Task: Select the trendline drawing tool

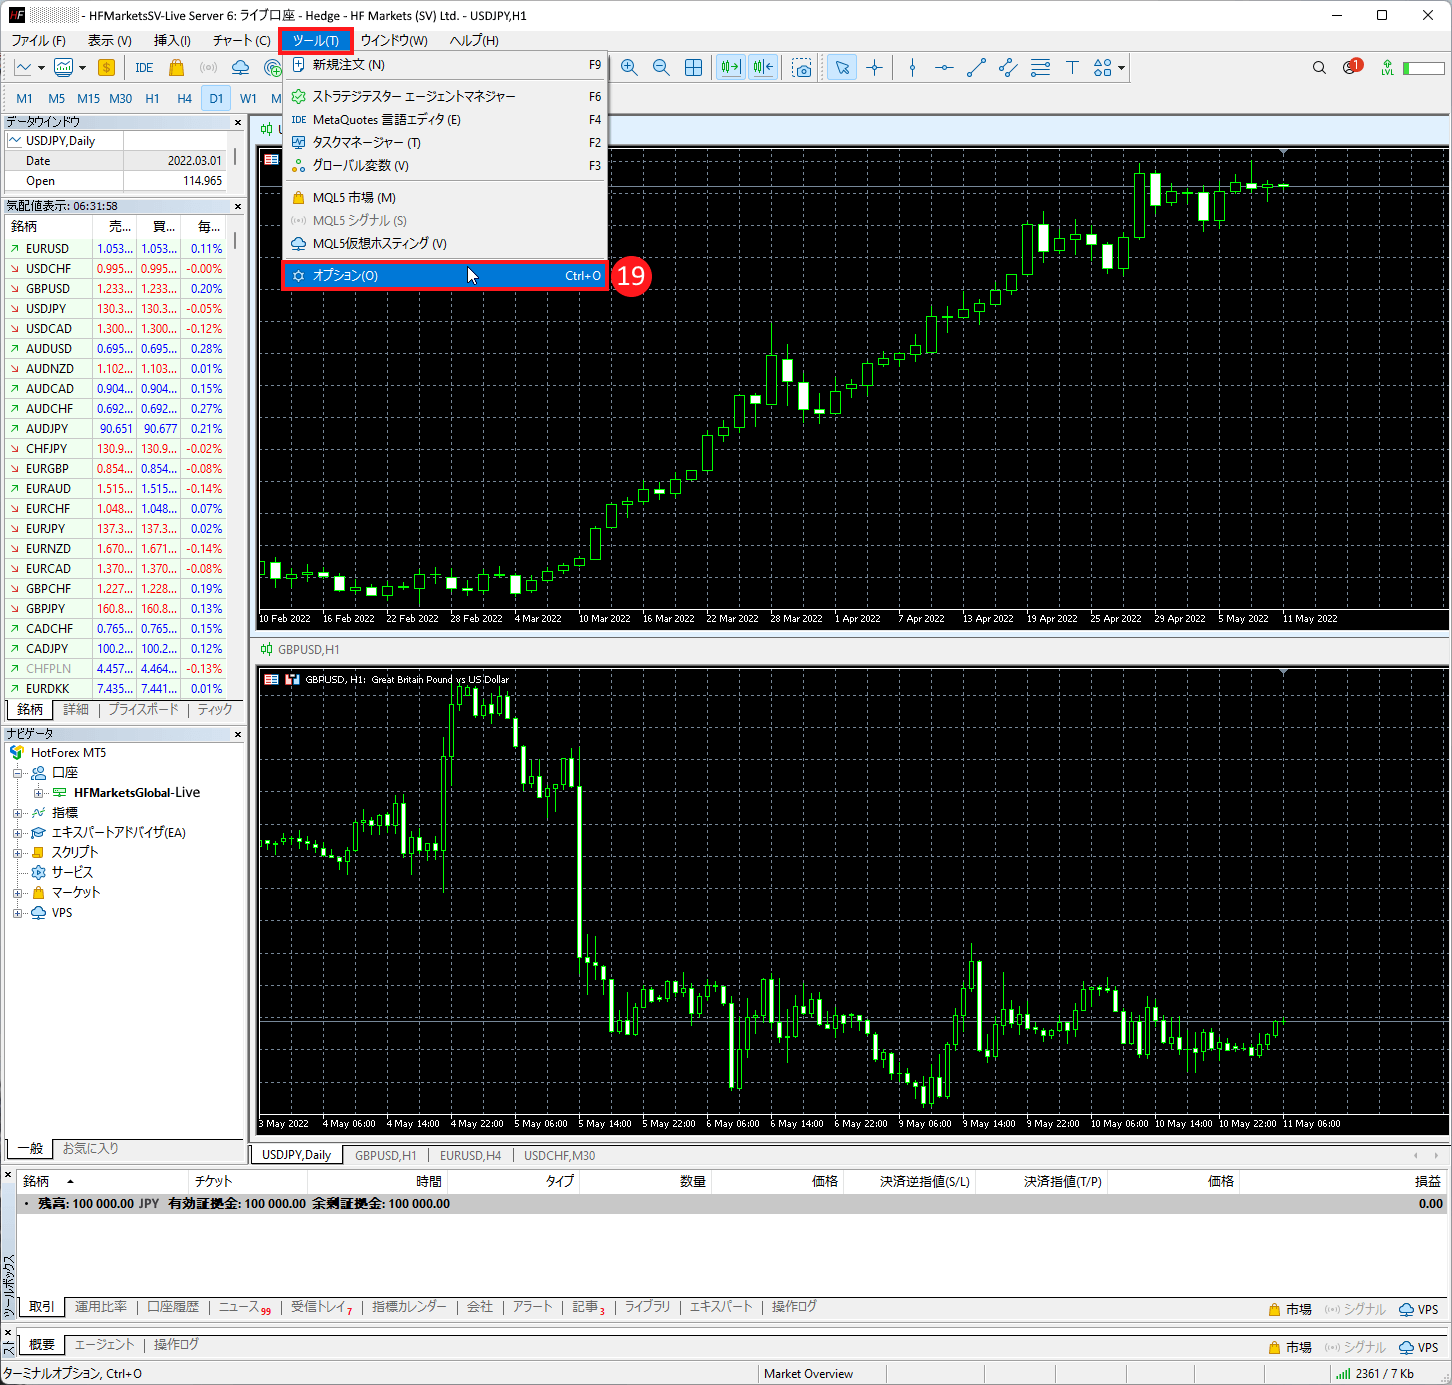Action: click(976, 67)
